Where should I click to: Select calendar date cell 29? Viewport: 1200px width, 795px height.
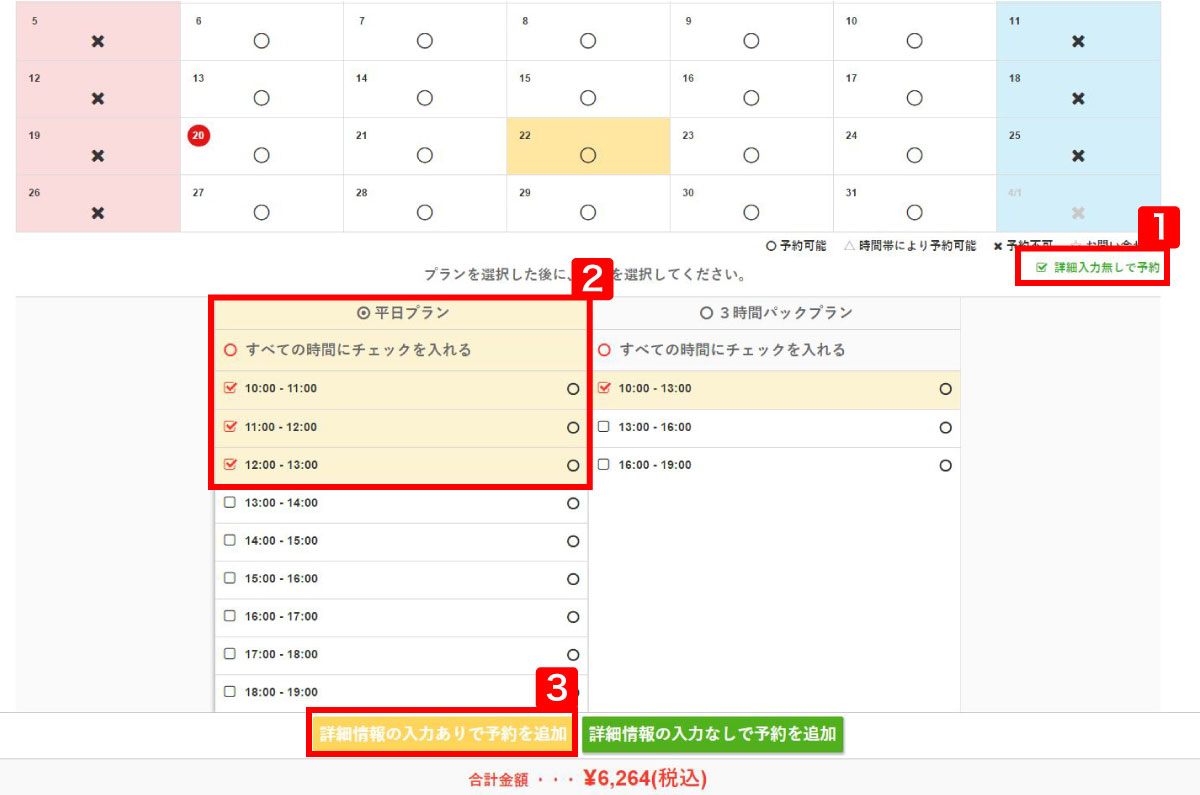pyautogui.click(x=588, y=203)
